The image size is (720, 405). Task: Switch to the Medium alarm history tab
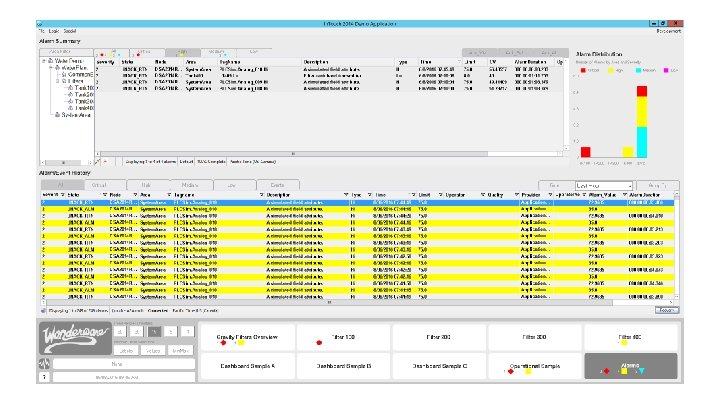point(191,185)
